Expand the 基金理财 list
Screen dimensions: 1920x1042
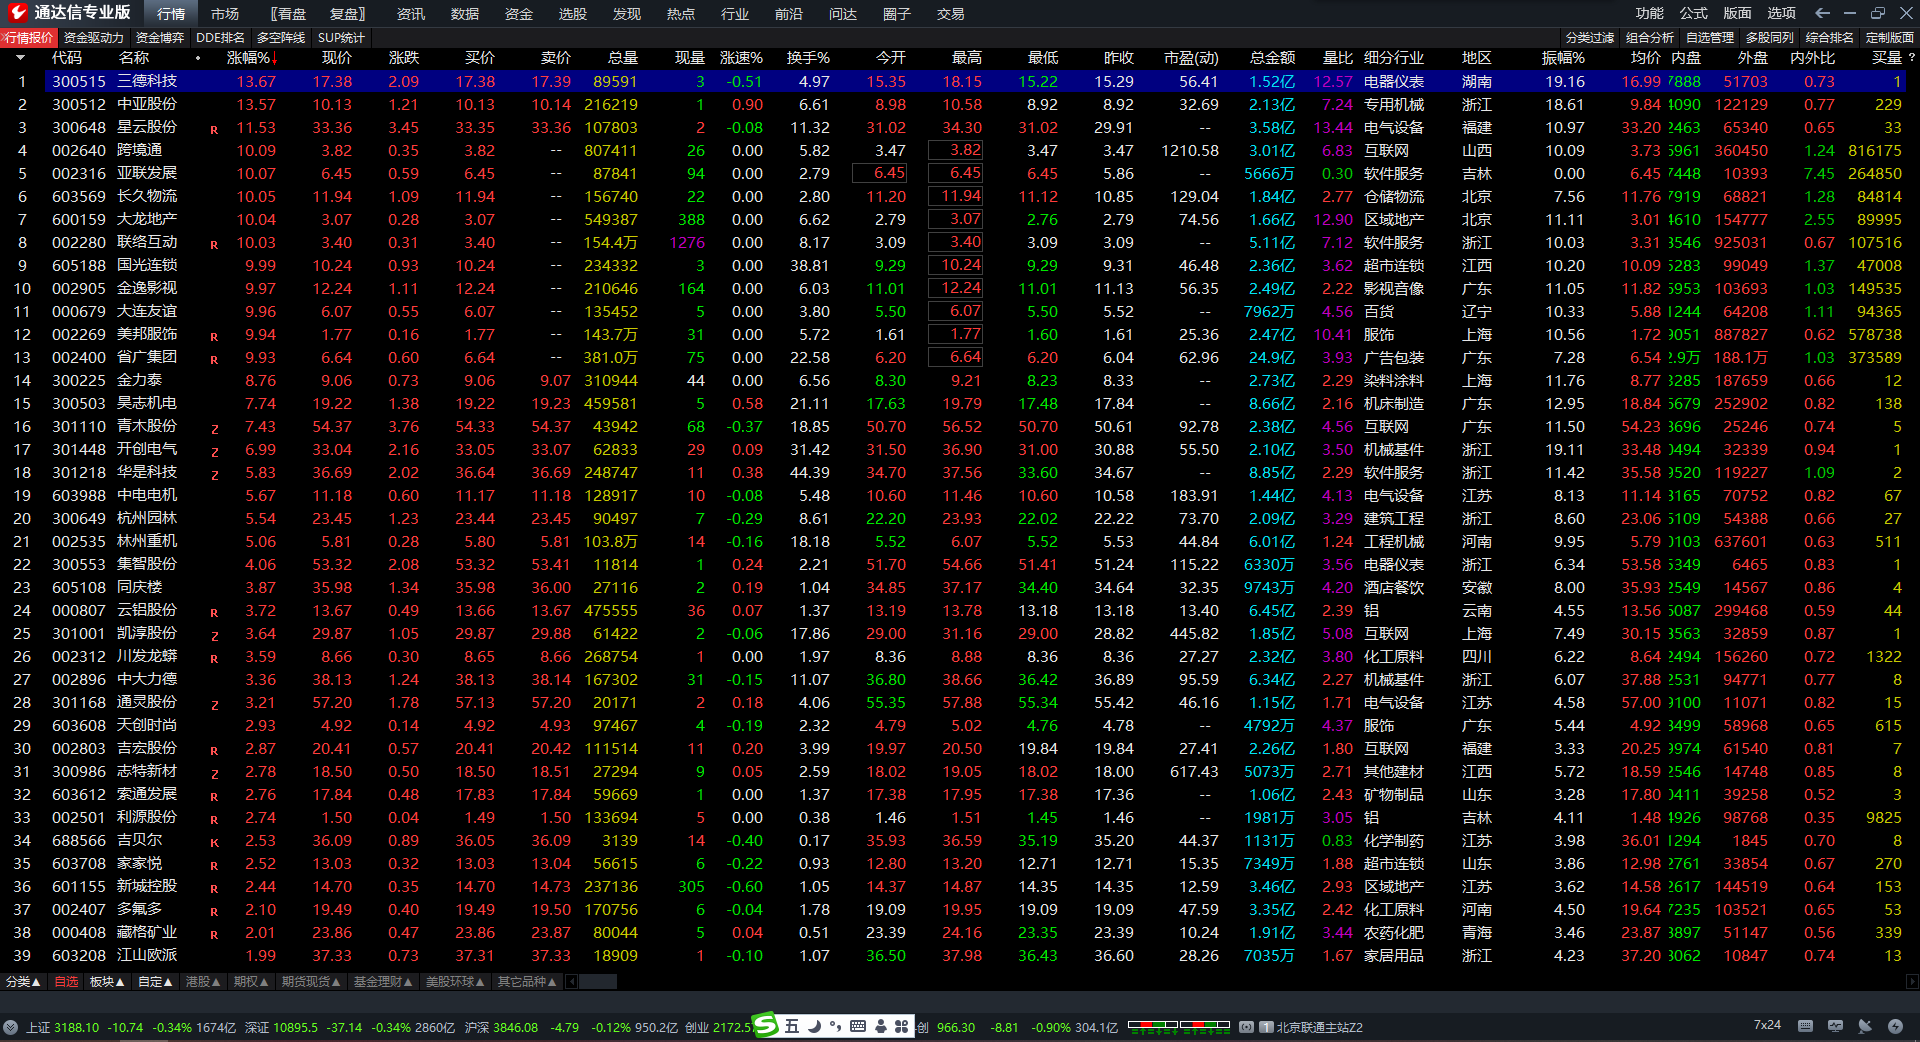click(383, 982)
